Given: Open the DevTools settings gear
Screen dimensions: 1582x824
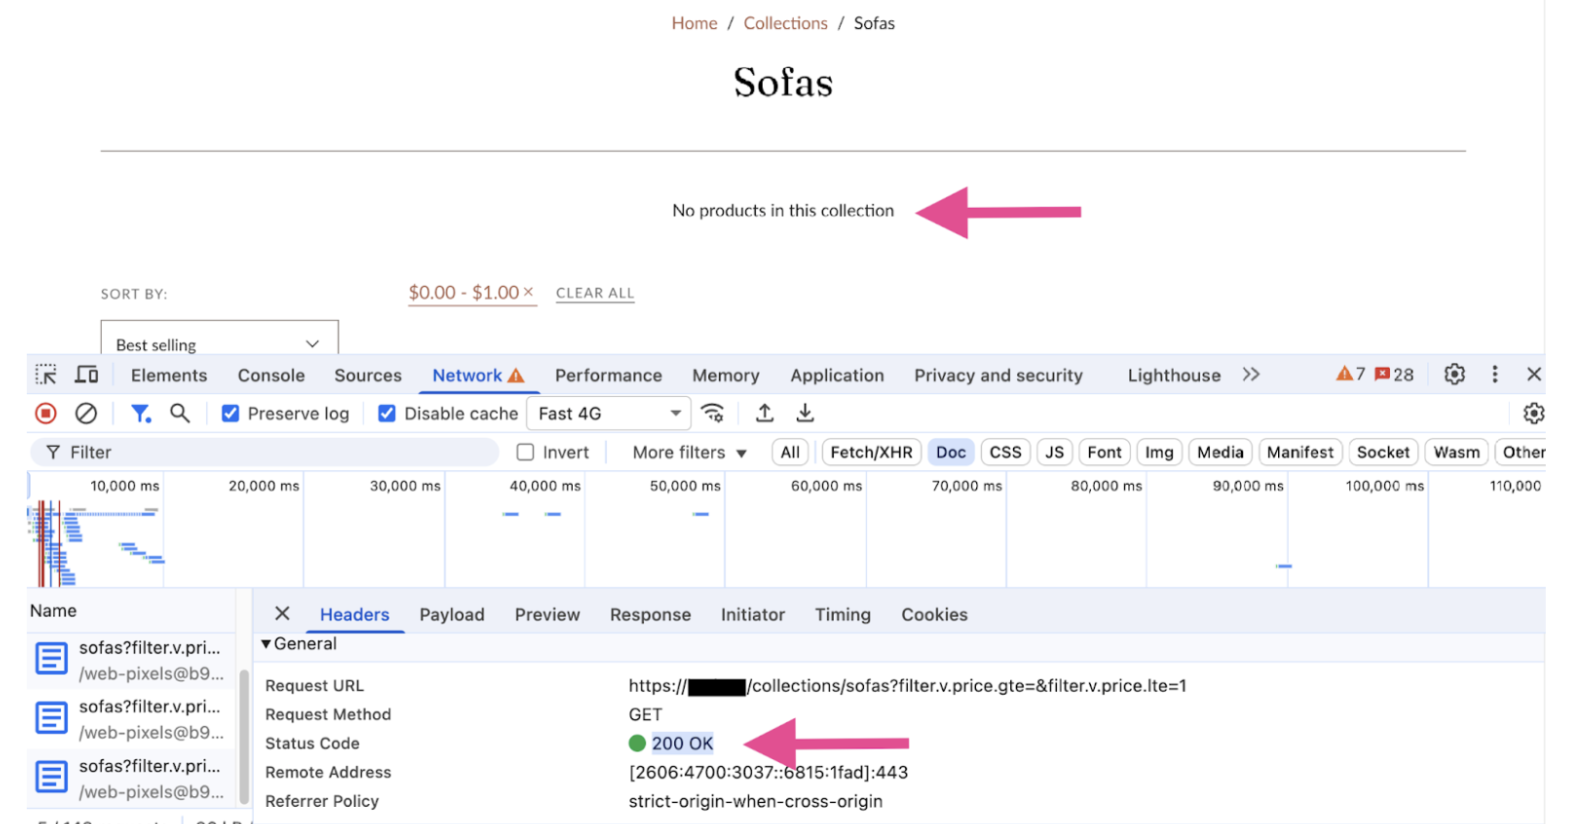Looking at the screenshot, I should tap(1454, 374).
